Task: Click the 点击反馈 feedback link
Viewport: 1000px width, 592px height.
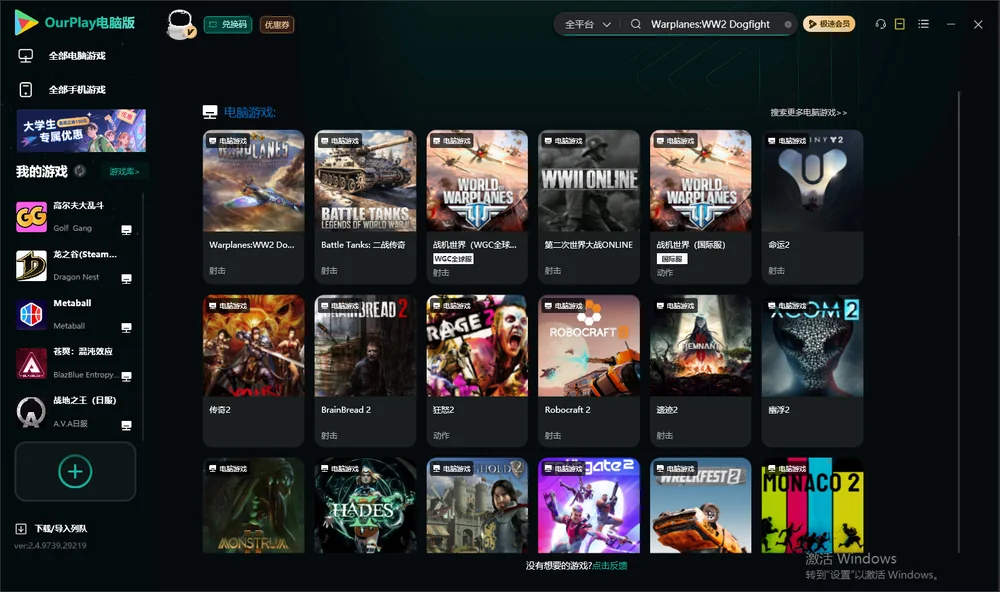Action: (x=610, y=566)
